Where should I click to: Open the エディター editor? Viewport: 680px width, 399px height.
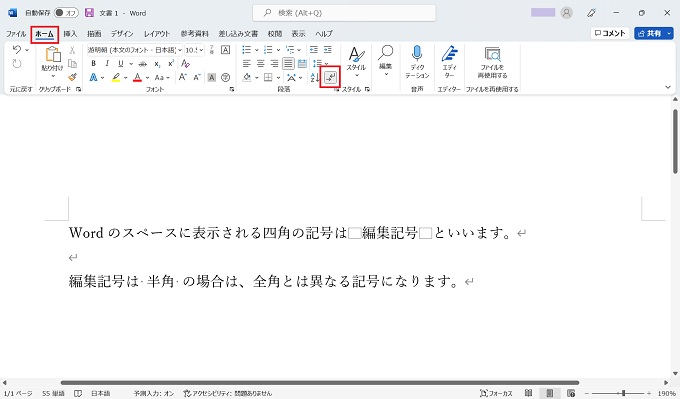[449, 62]
